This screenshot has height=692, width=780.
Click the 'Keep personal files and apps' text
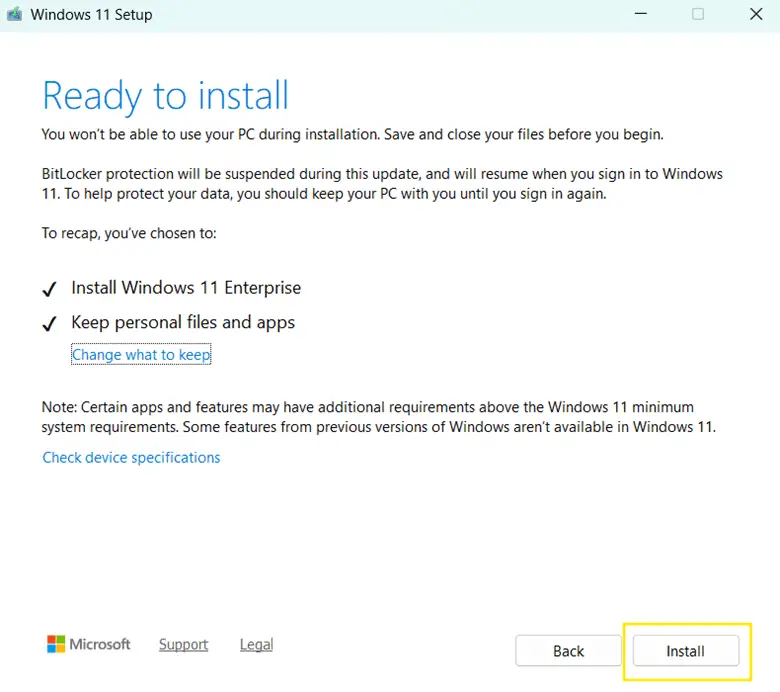tap(183, 322)
